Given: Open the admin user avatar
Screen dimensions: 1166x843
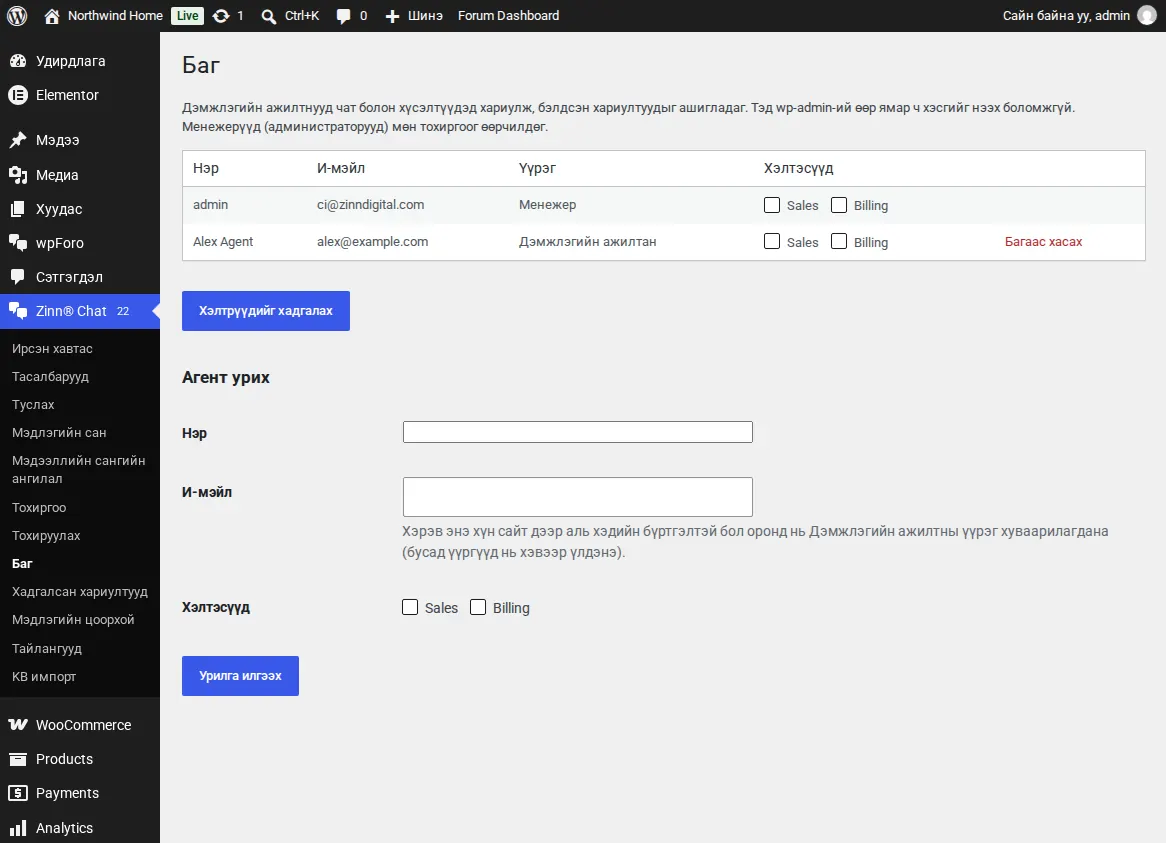Looking at the screenshot, I should pos(1147,16).
